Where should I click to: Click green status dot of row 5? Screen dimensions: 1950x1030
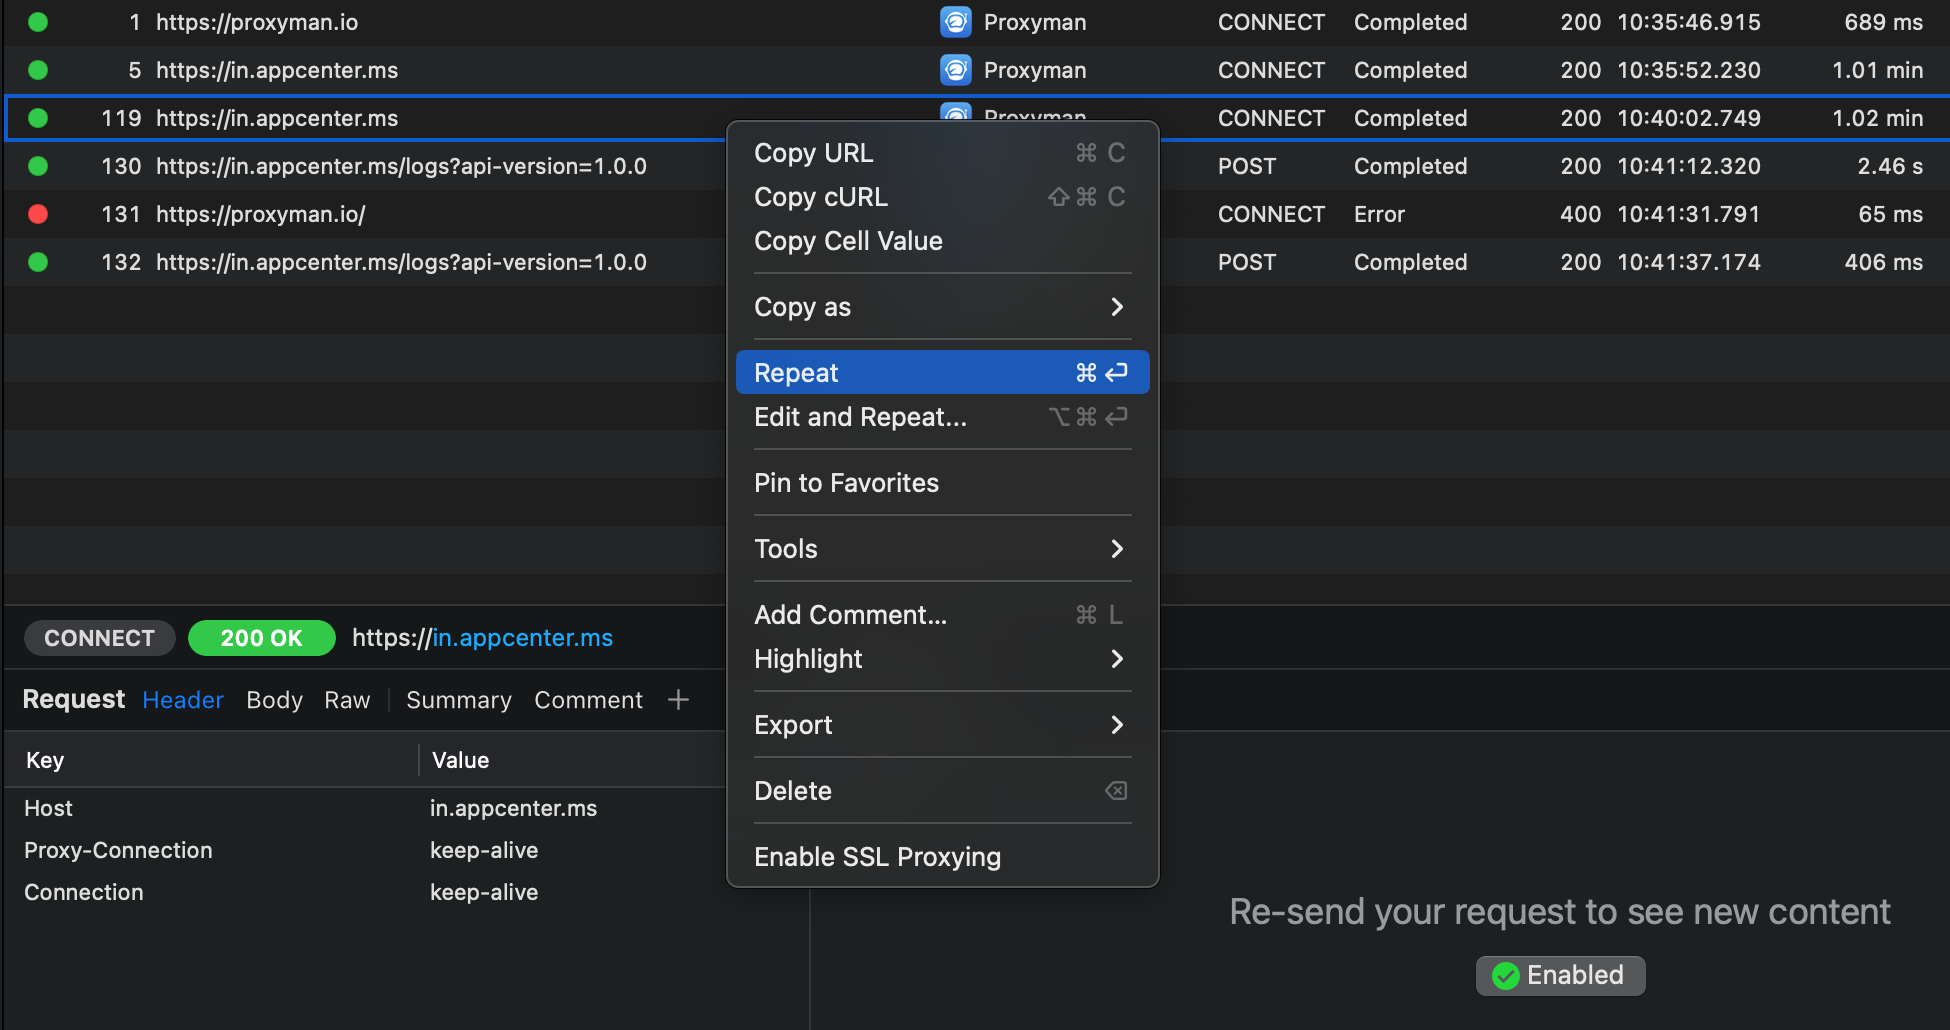tap(38, 70)
